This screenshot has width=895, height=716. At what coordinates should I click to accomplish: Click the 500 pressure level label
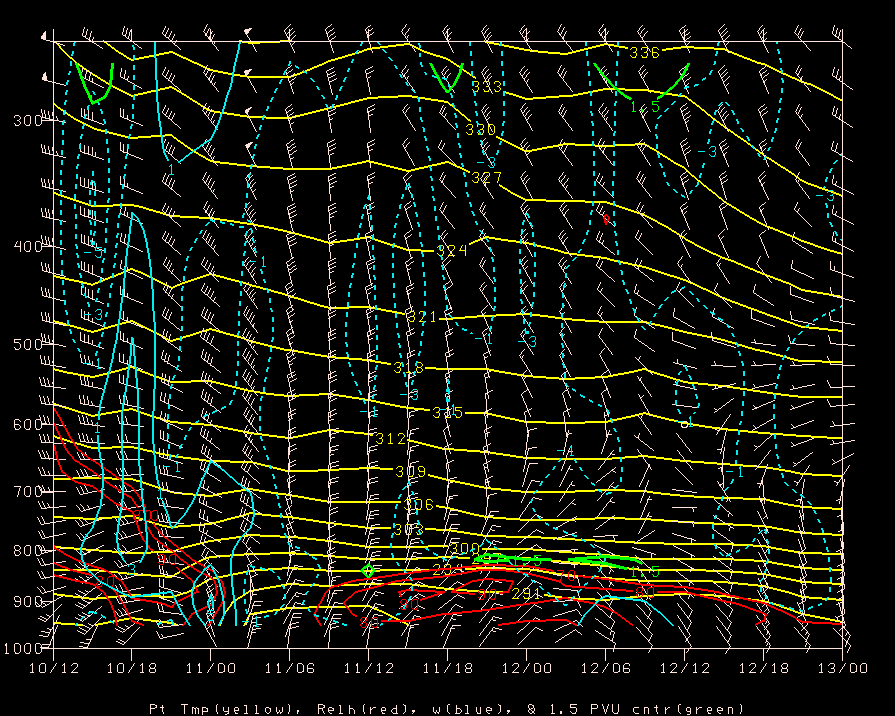pos(22,345)
